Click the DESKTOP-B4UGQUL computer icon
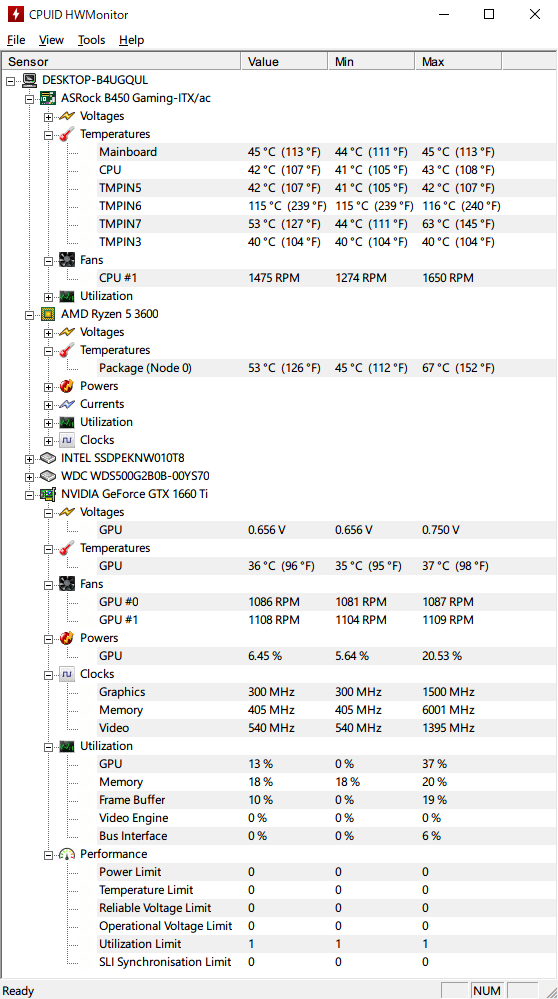The height and width of the screenshot is (999, 558). [29, 80]
